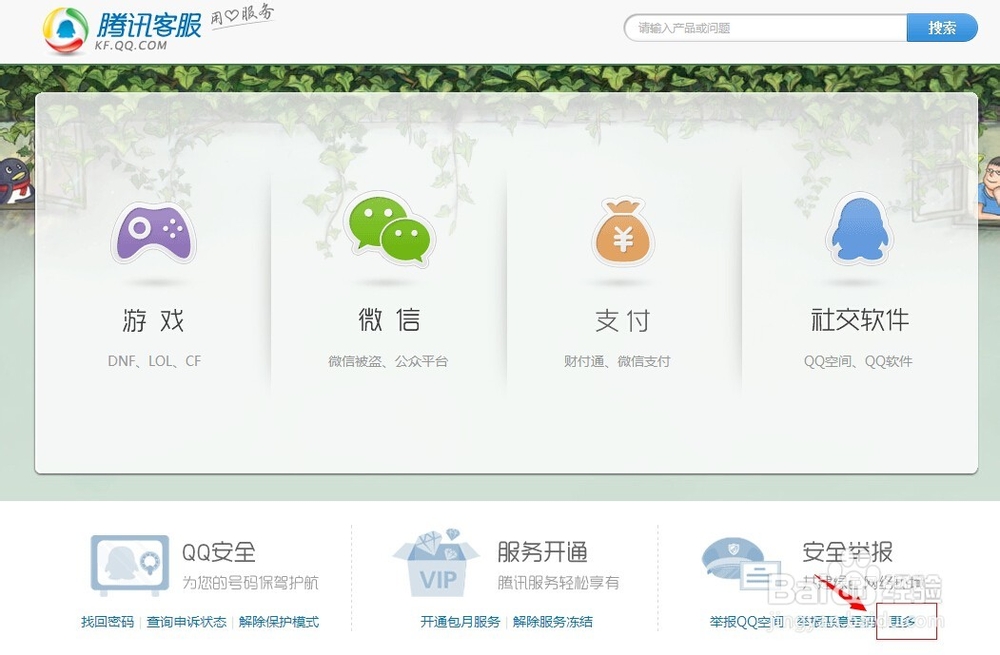This screenshot has width=1000, height=655.
Task: Open the yen money bag payment icon
Action: [622, 232]
